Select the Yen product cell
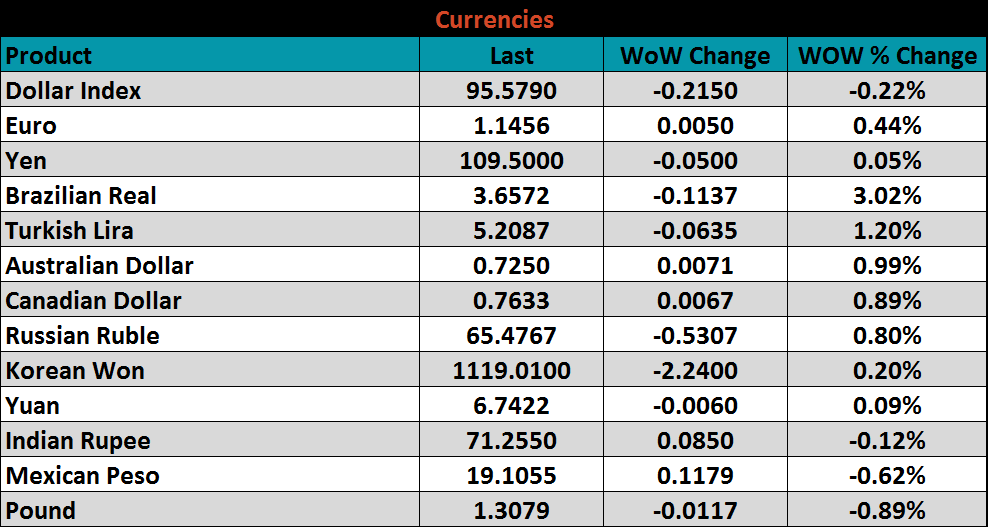Screen dimensions: 989x528 (x=26, y=161)
